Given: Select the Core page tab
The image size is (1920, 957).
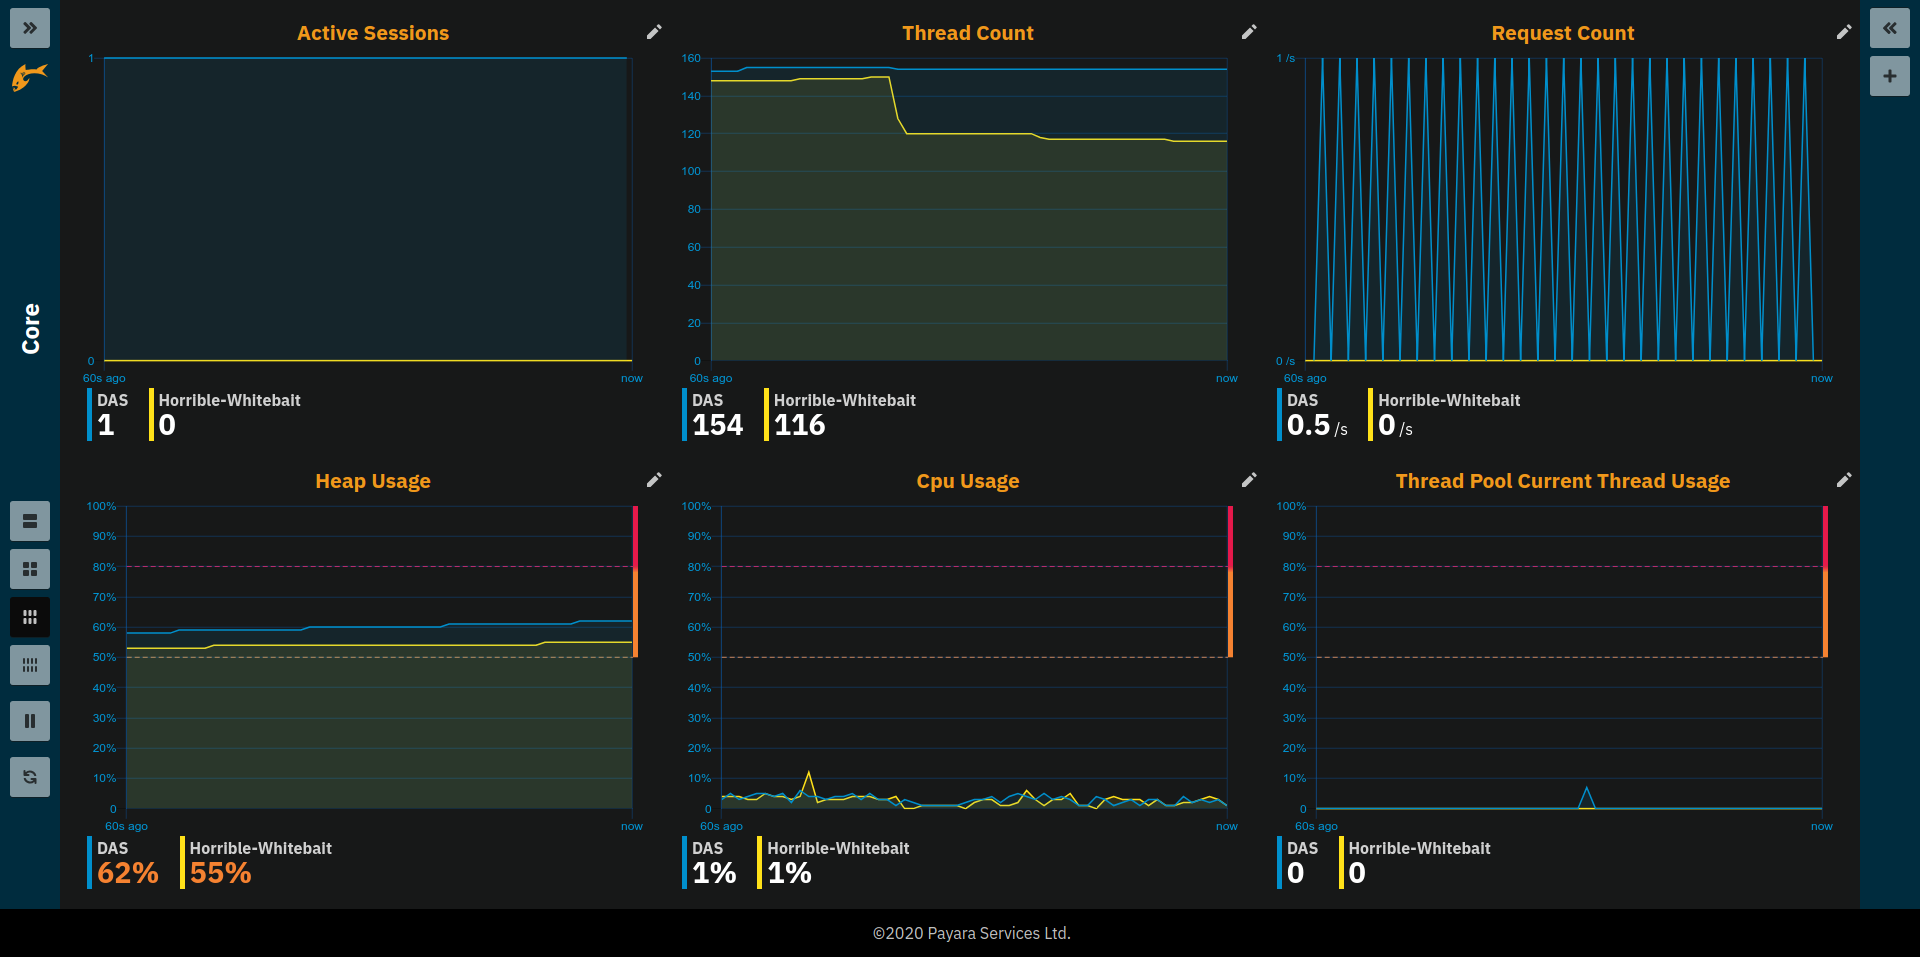Looking at the screenshot, I should click(x=31, y=329).
